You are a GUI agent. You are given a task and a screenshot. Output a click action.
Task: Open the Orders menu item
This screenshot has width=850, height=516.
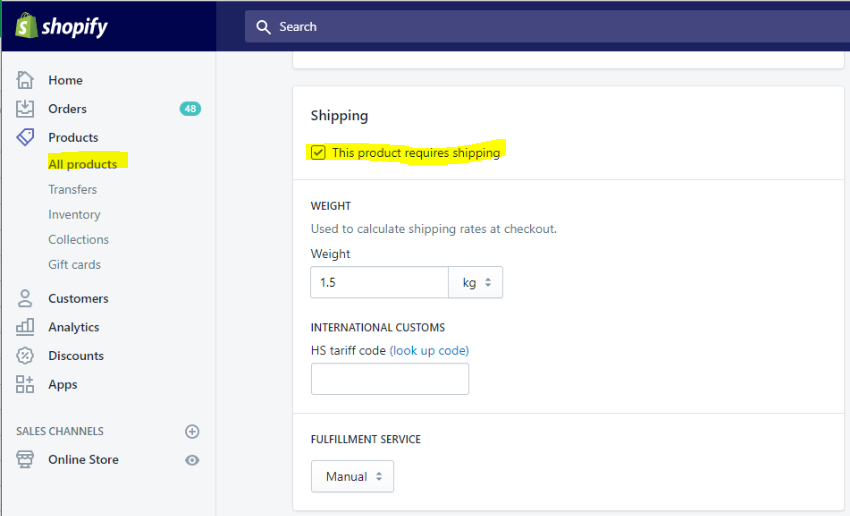pyautogui.click(x=67, y=109)
